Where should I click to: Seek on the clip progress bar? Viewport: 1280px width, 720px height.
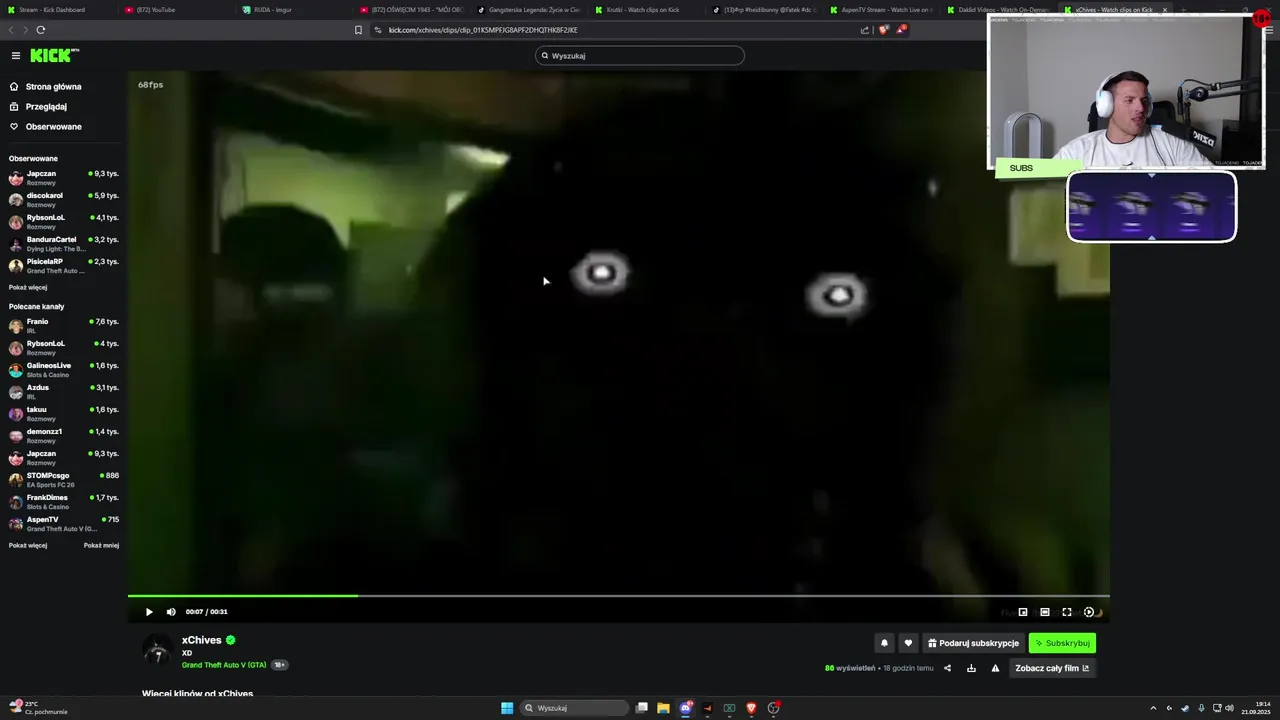tap(618, 596)
